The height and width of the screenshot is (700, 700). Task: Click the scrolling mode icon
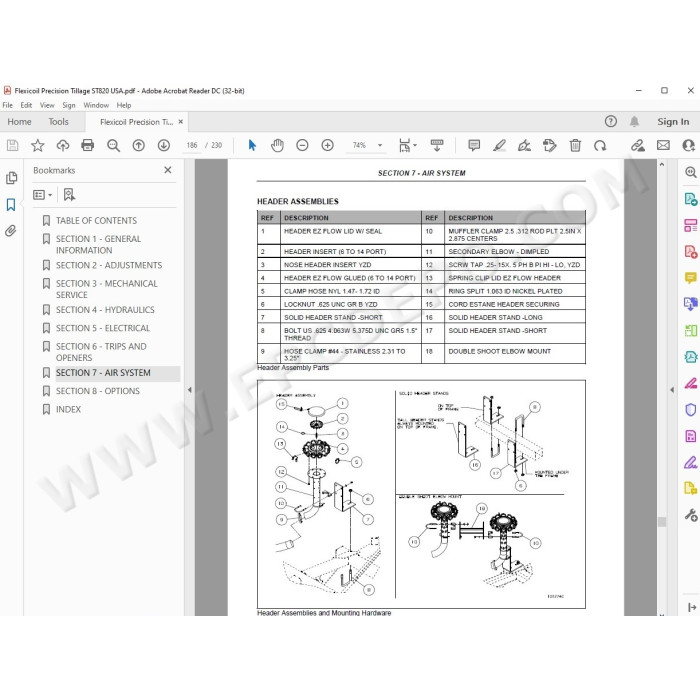[x=437, y=146]
